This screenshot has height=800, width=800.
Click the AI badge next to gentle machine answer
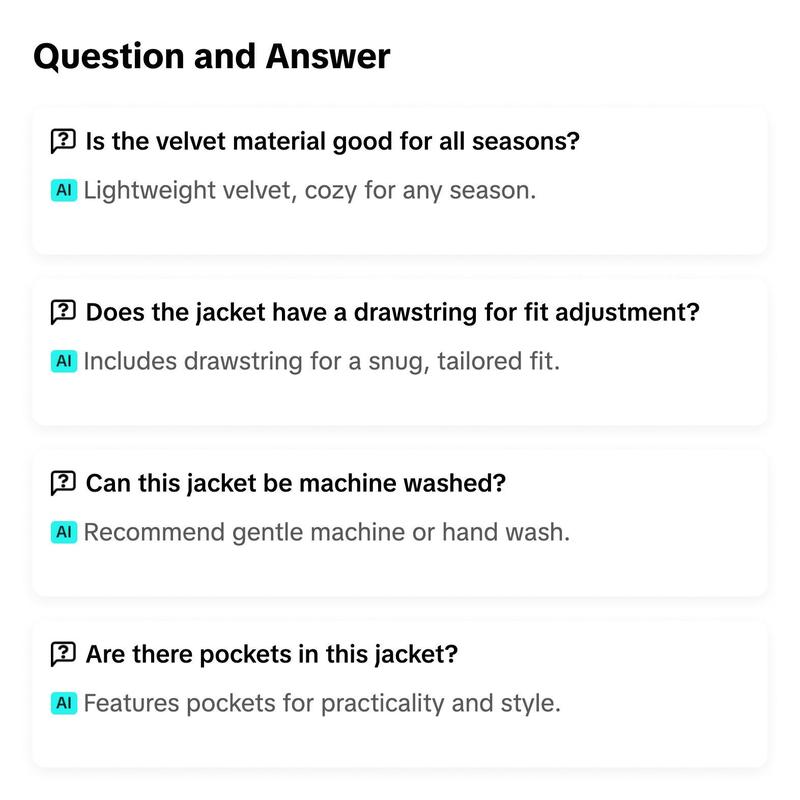point(64,532)
